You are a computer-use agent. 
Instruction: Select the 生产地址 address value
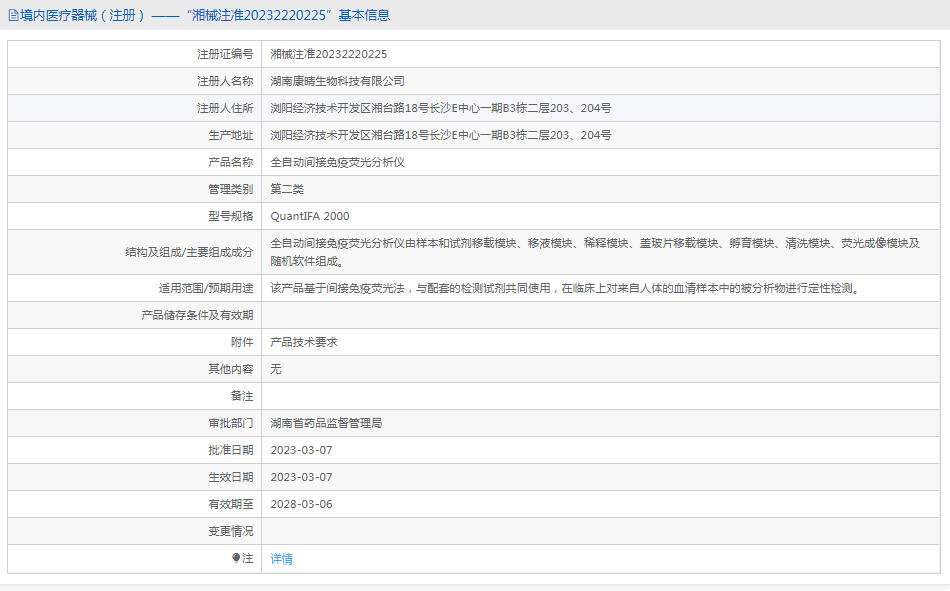coord(440,135)
